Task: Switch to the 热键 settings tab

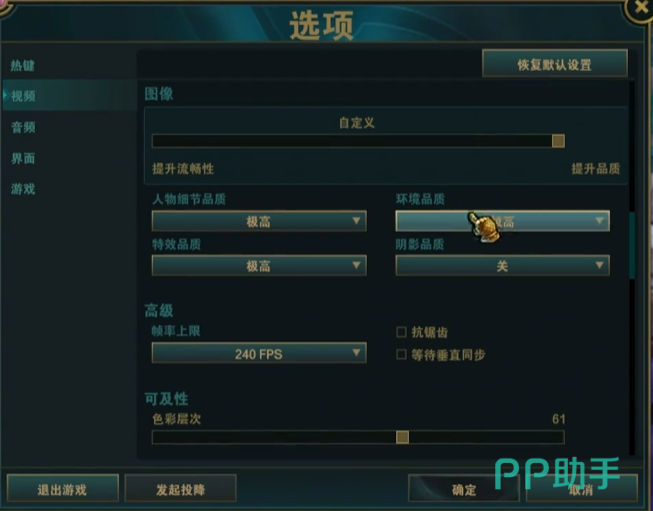Action: click(x=23, y=65)
